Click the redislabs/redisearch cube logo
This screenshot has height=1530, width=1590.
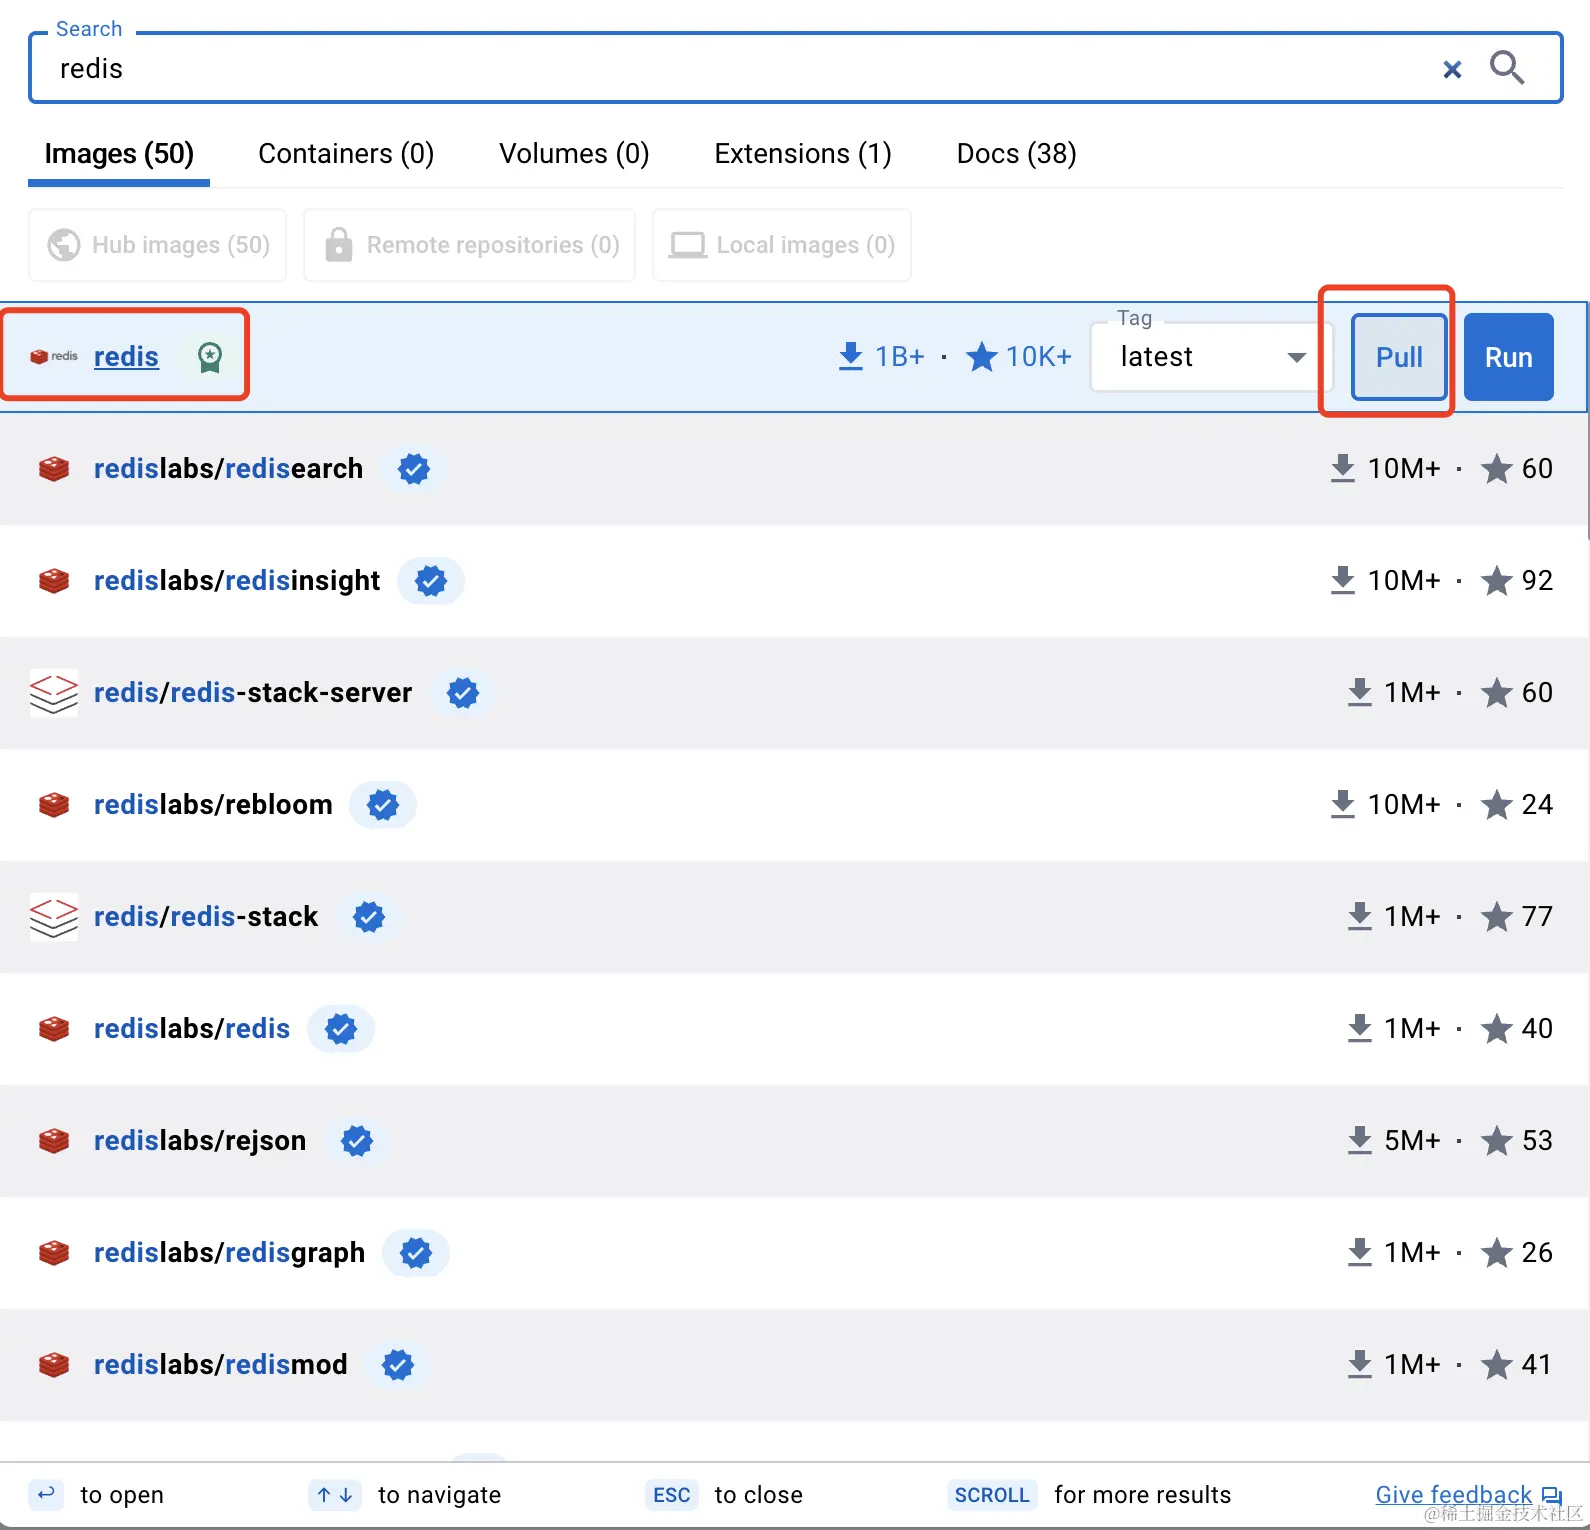click(x=54, y=468)
